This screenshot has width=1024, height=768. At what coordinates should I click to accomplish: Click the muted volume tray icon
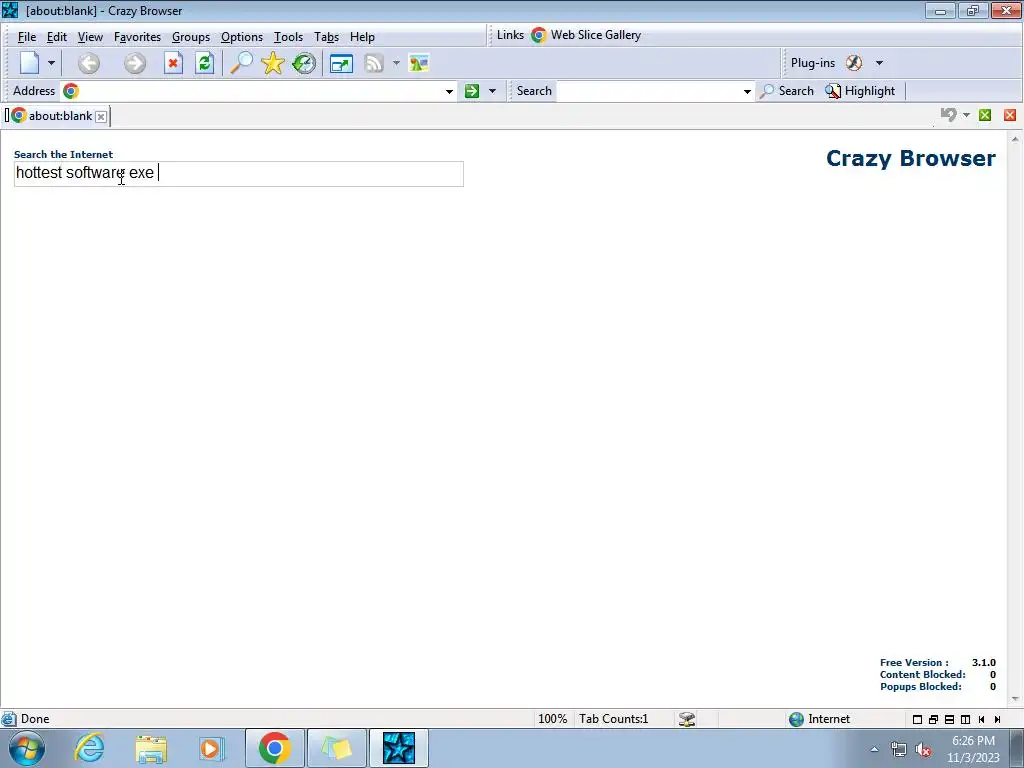coord(923,750)
